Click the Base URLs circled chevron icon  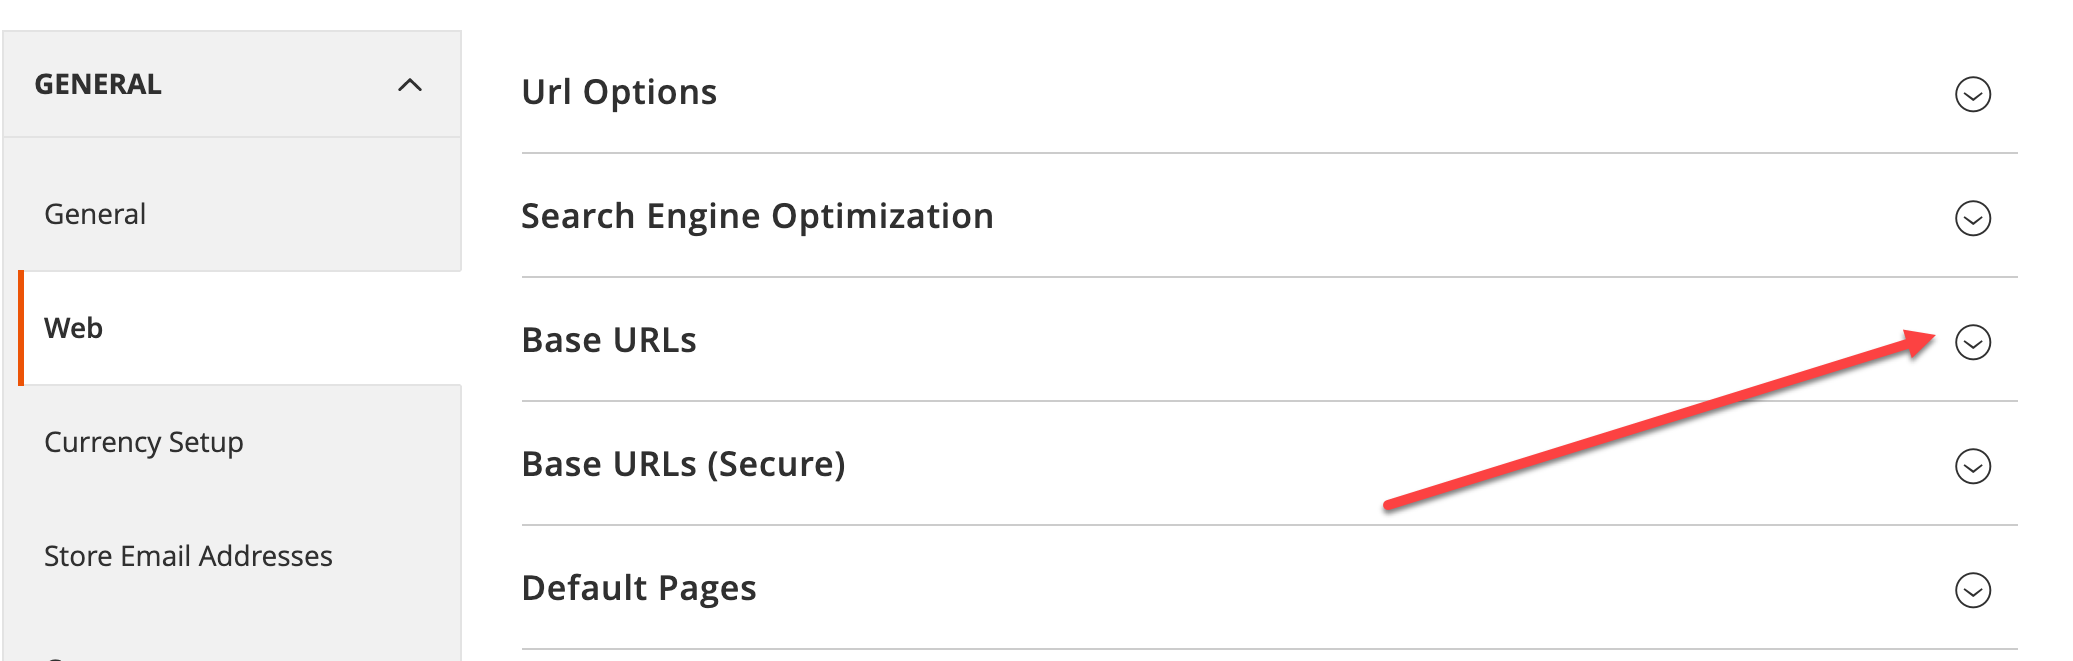coord(1972,342)
